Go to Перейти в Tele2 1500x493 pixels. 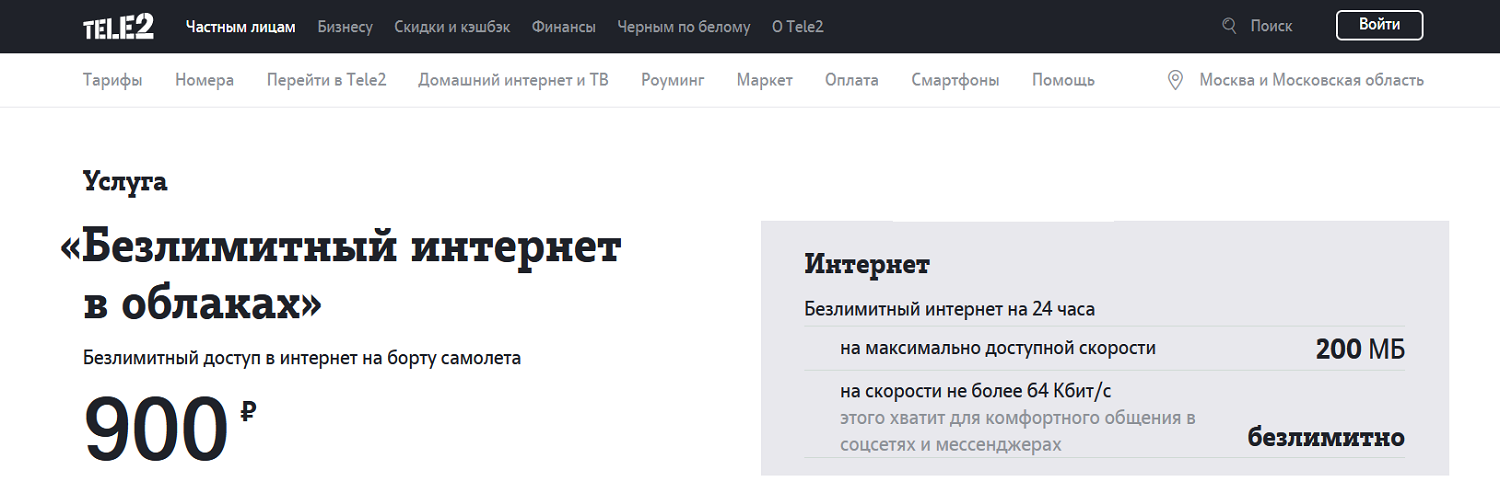[326, 80]
